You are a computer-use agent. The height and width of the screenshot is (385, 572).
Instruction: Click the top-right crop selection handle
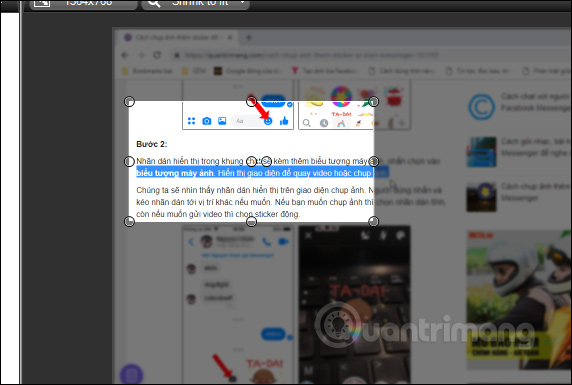(374, 101)
